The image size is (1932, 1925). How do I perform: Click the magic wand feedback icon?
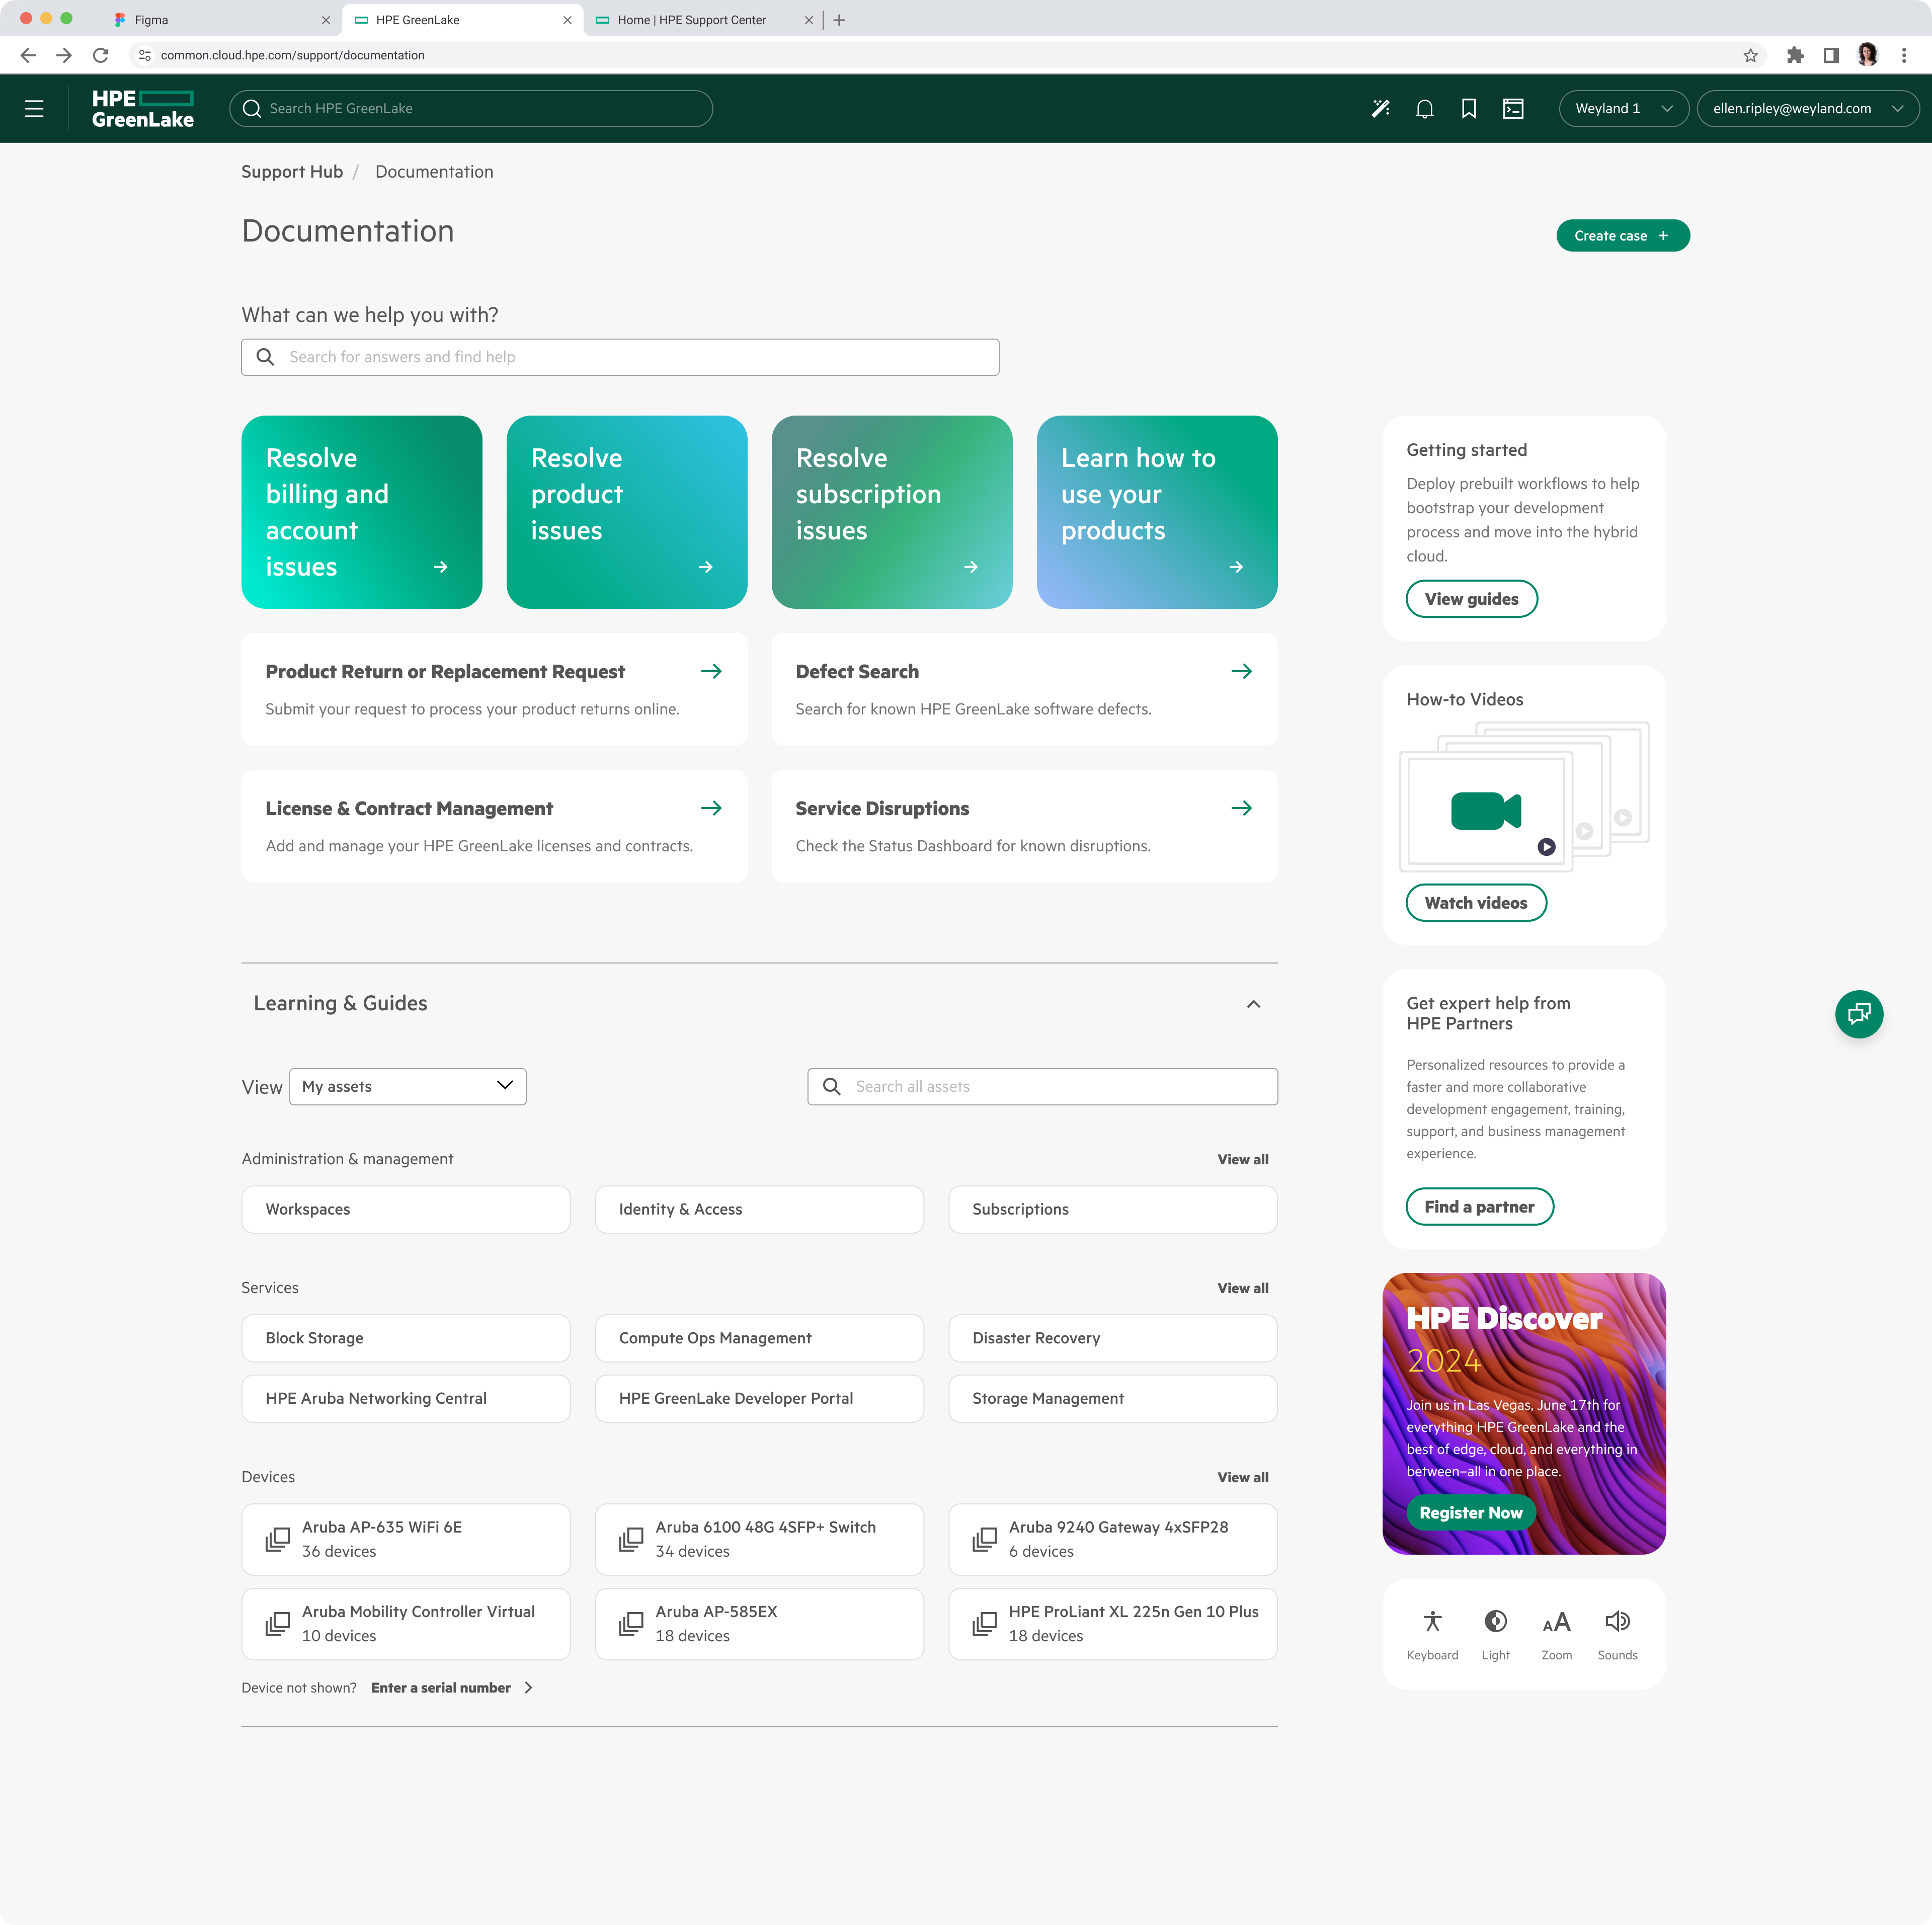tap(1381, 108)
